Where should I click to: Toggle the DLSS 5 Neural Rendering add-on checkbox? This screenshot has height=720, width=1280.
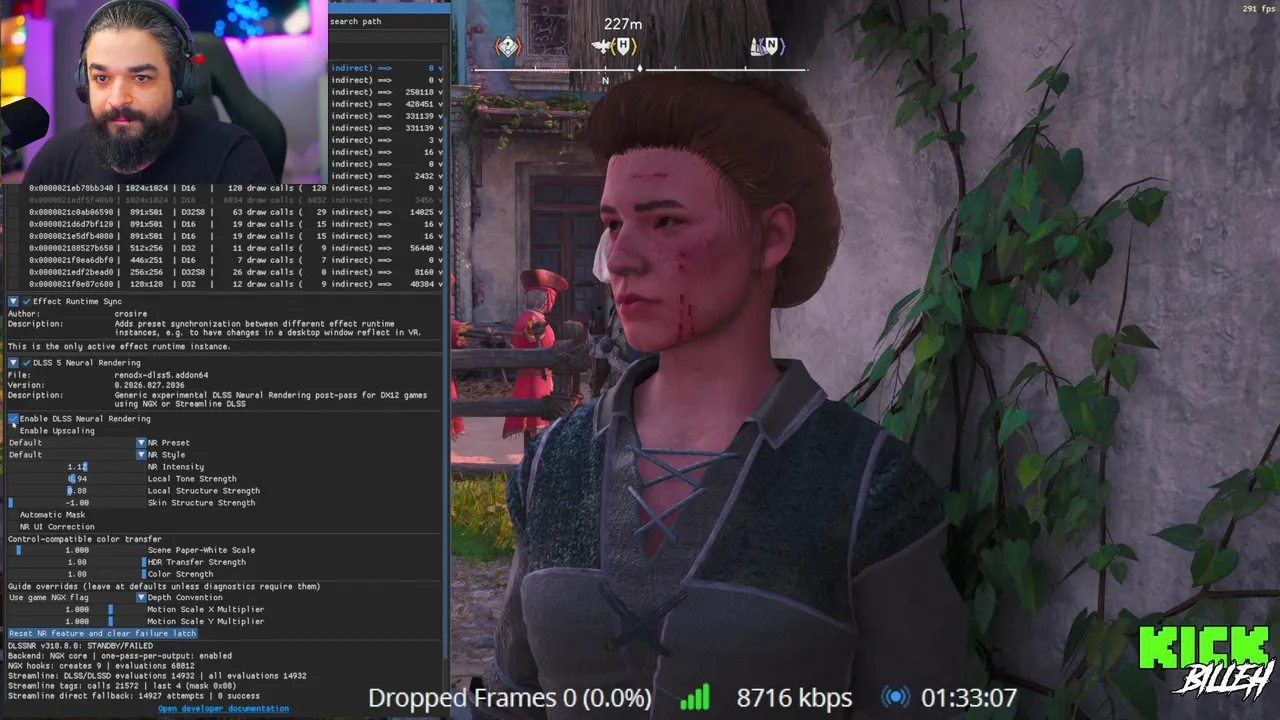[27, 362]
